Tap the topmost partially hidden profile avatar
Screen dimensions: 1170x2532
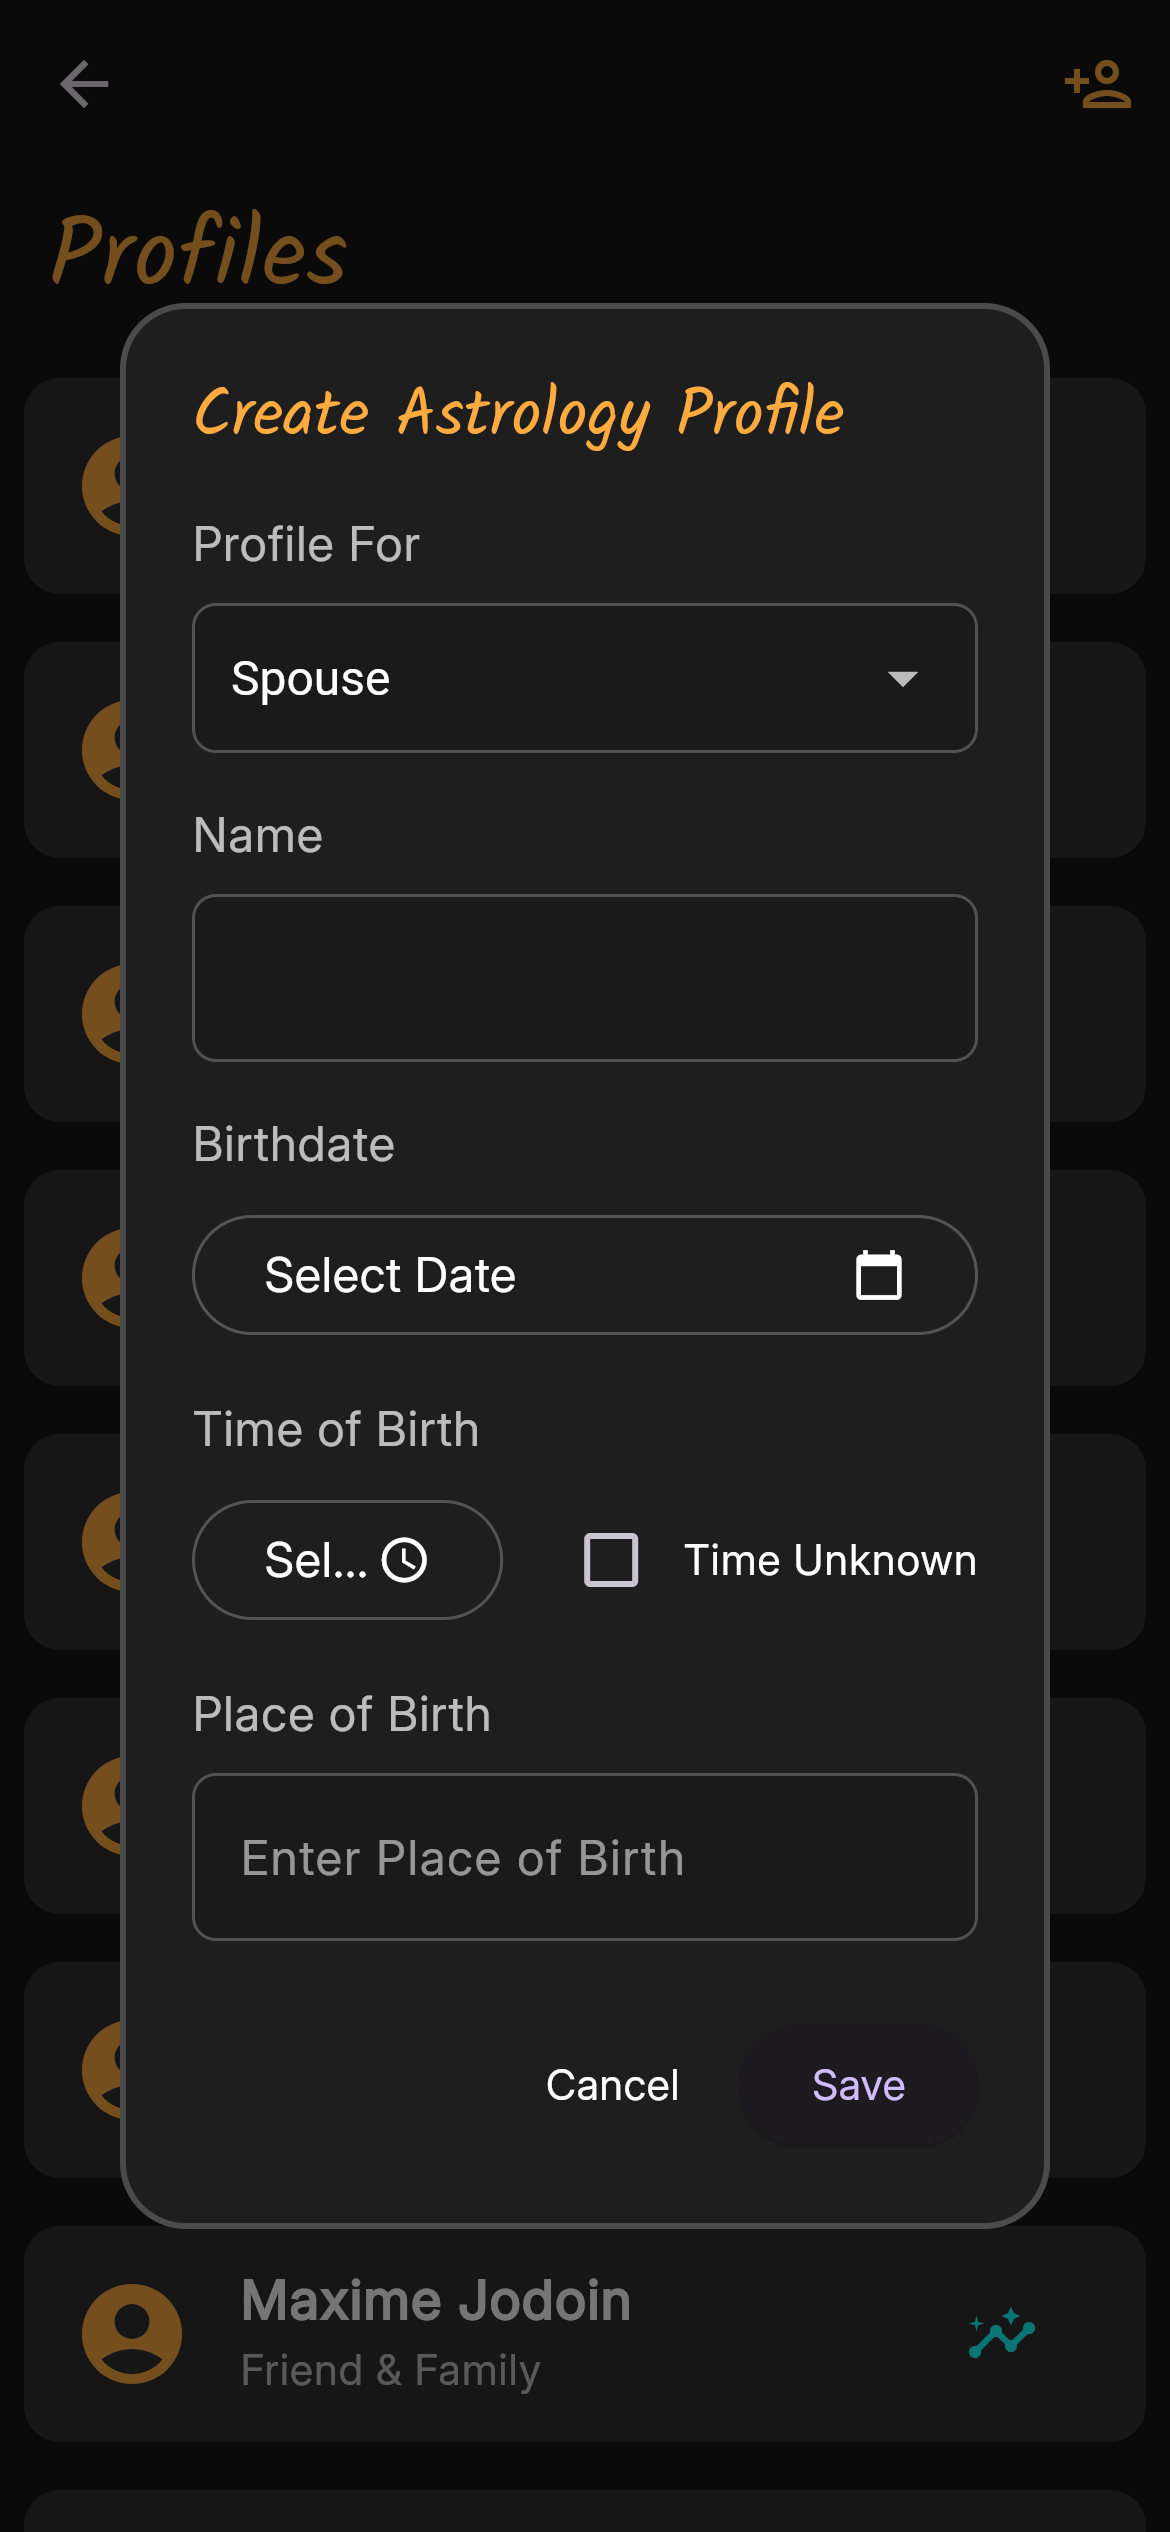(x=104, y=487)
